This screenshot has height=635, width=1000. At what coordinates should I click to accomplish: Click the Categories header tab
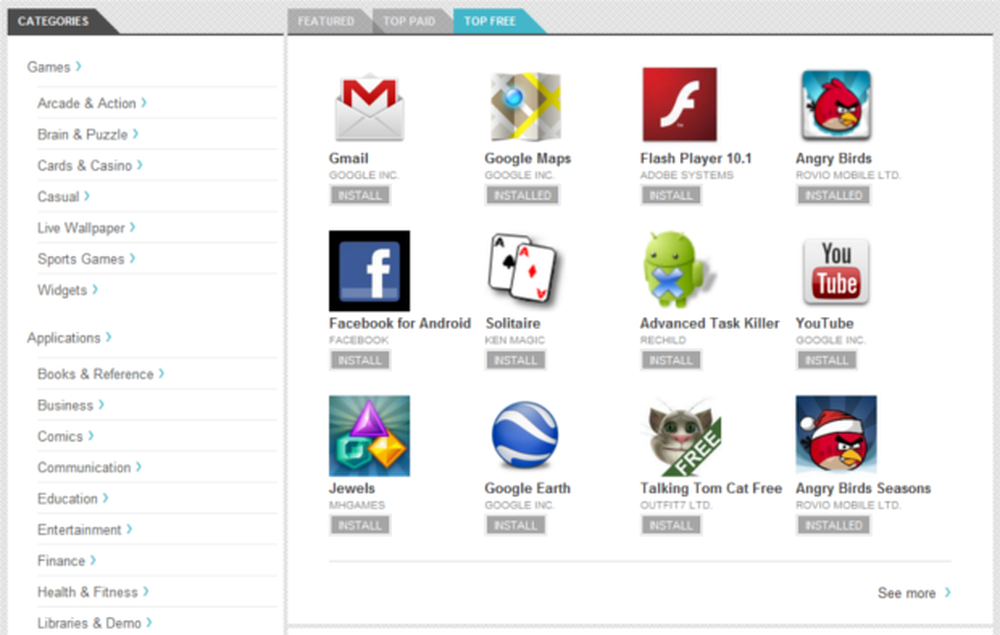click(x=54, y=21)
